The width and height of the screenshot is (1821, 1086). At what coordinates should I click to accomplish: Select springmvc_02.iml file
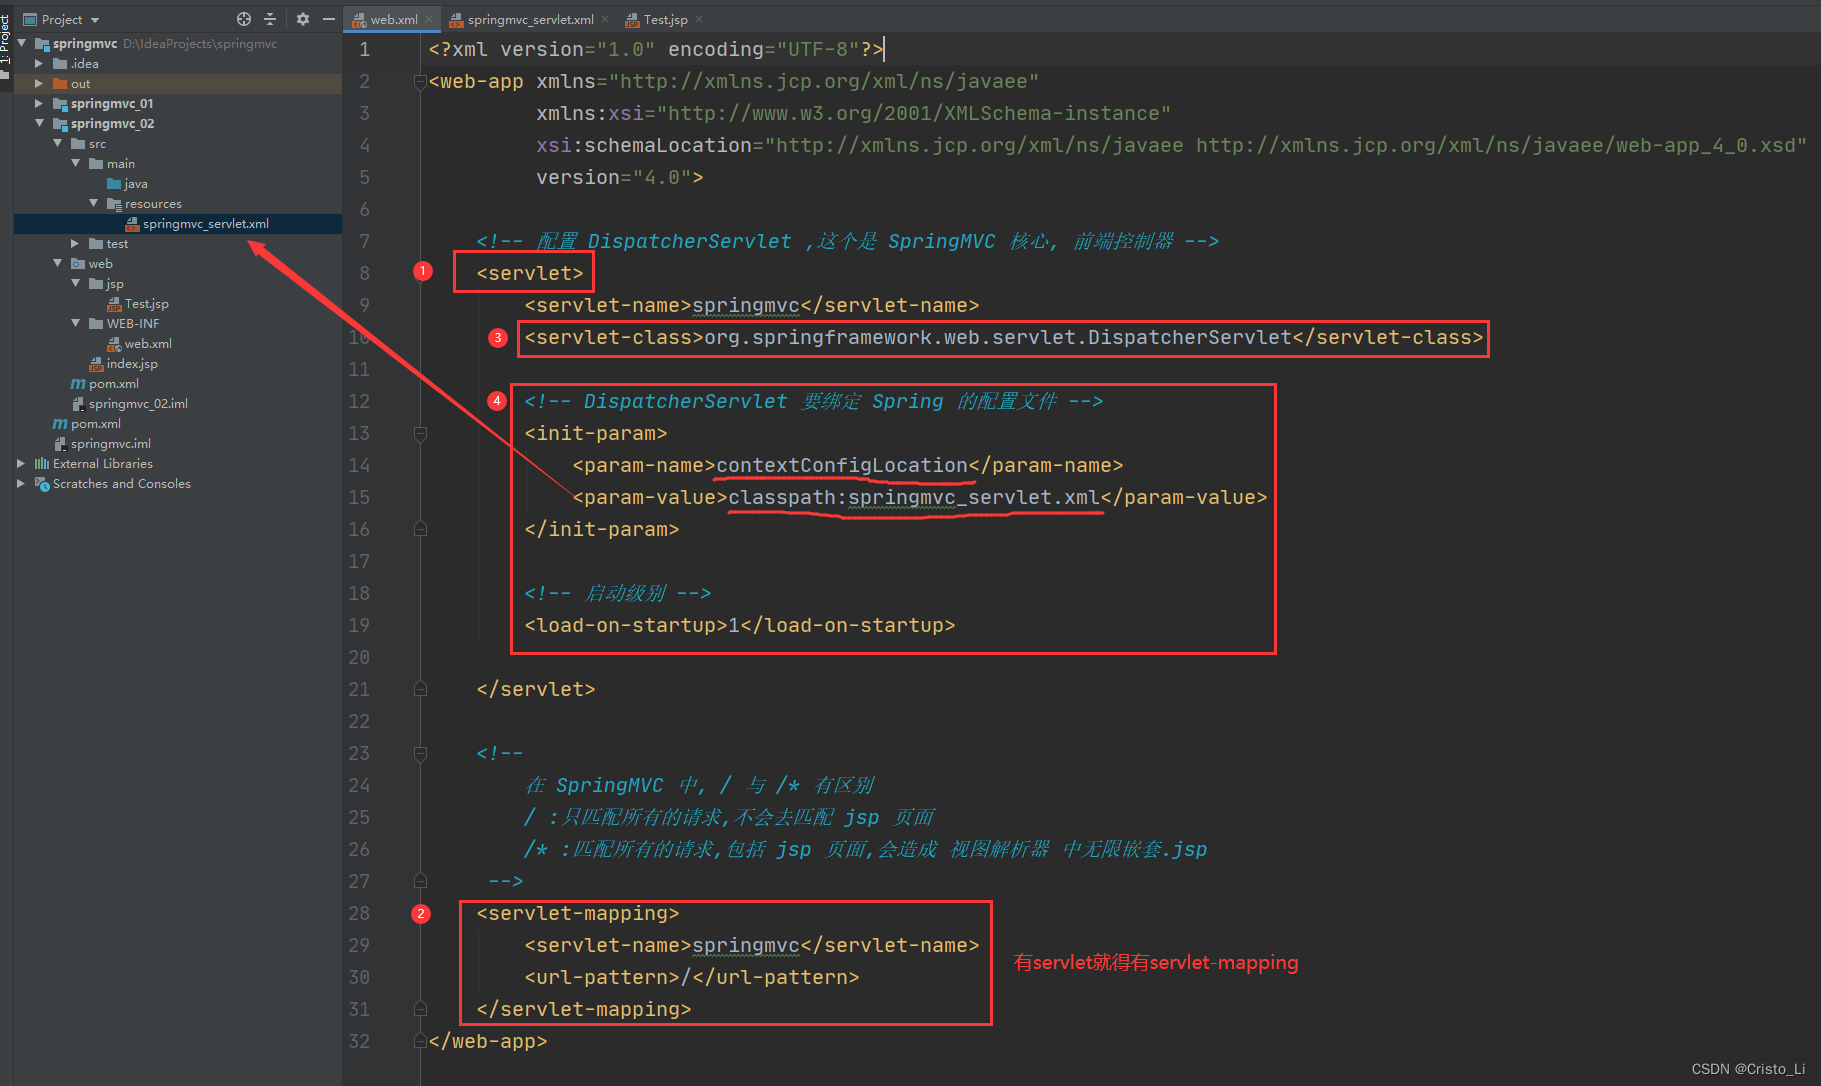tap(138, 403)
